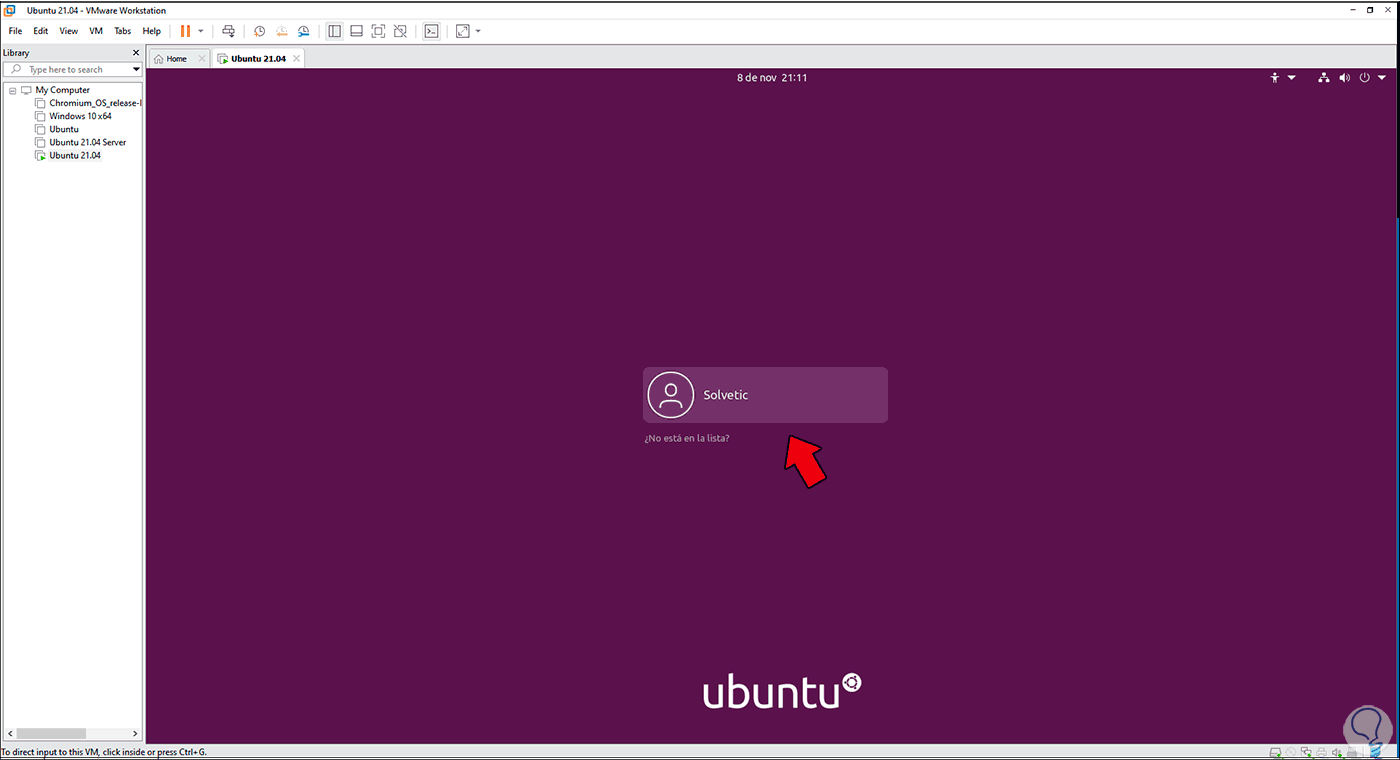Toggle the library sidebar view icon
The height and width of the screenshot is (760, 1400).
coord(334,31)
